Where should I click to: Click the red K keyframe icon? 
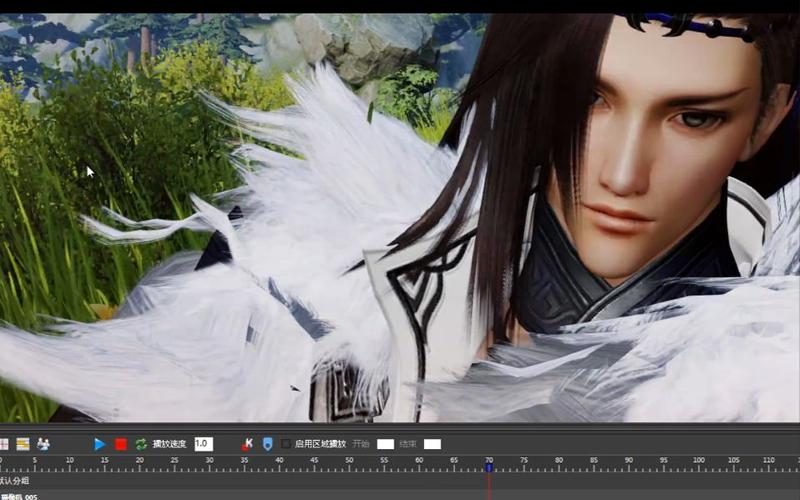pyautogui.click(x=247, y=444)
